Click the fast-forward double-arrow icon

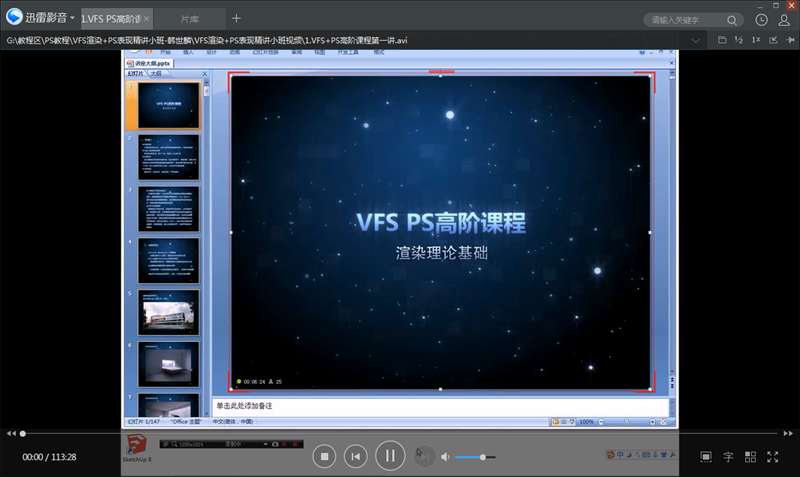coord(788,433)
